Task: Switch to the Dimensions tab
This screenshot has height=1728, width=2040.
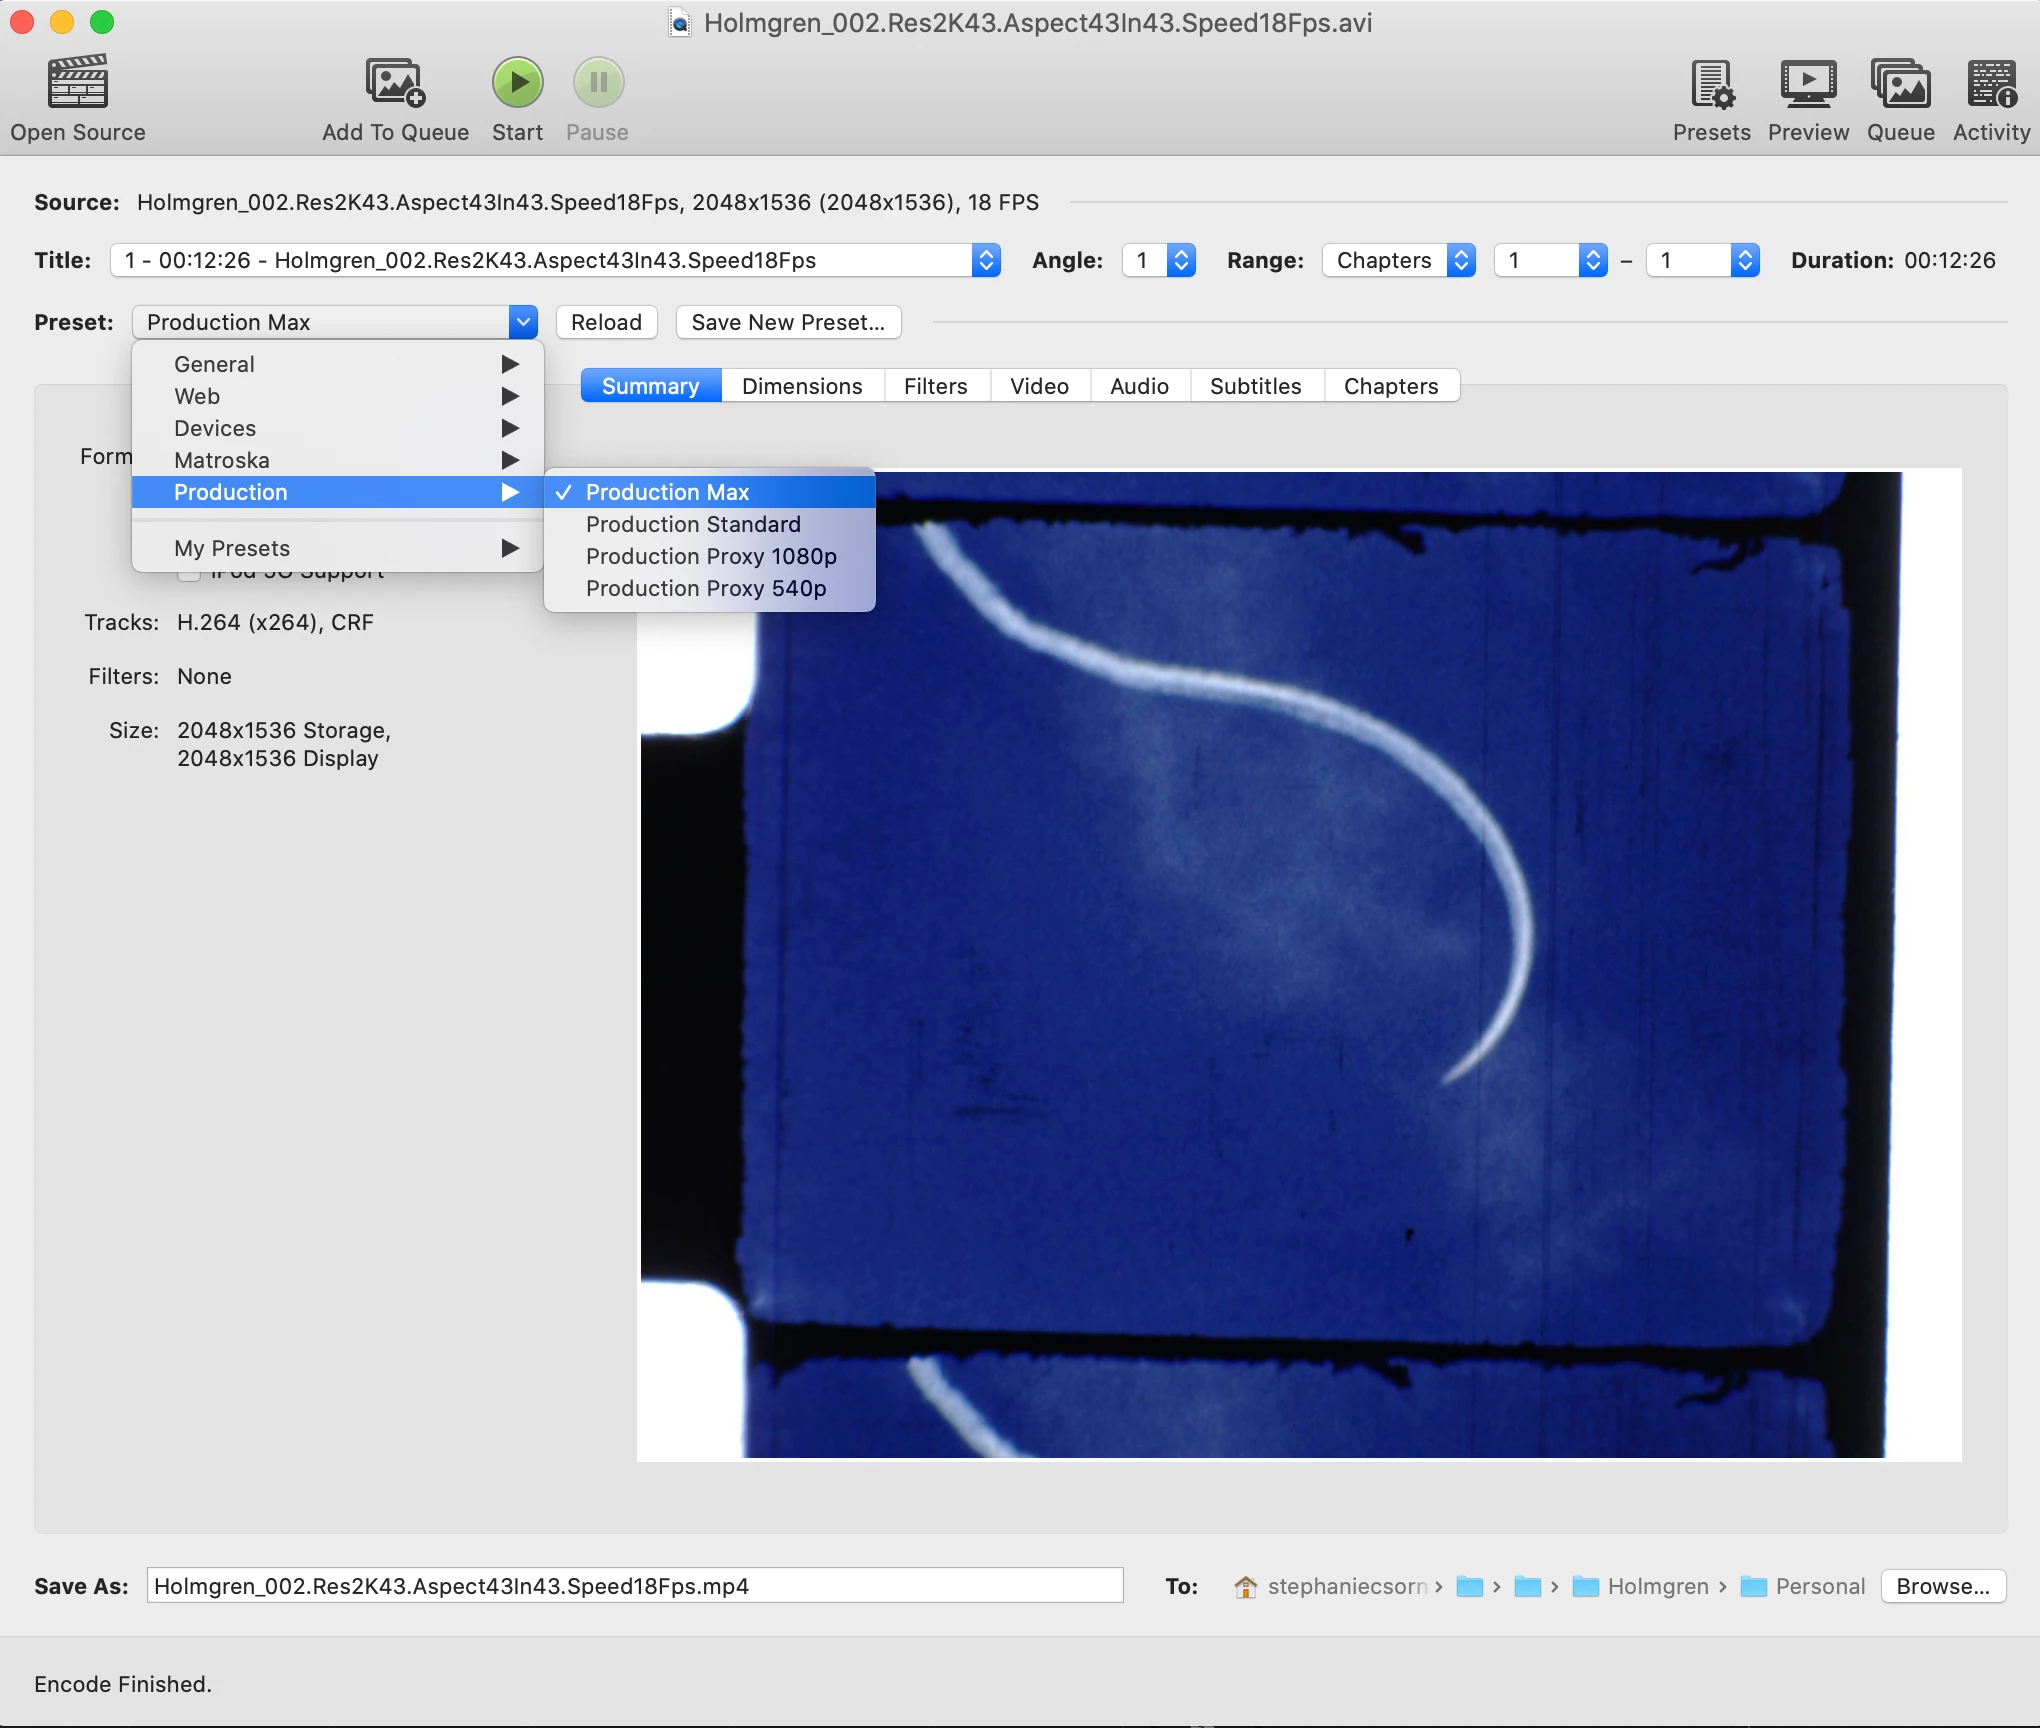Action: pyautogui.click(x=802, y=386)
